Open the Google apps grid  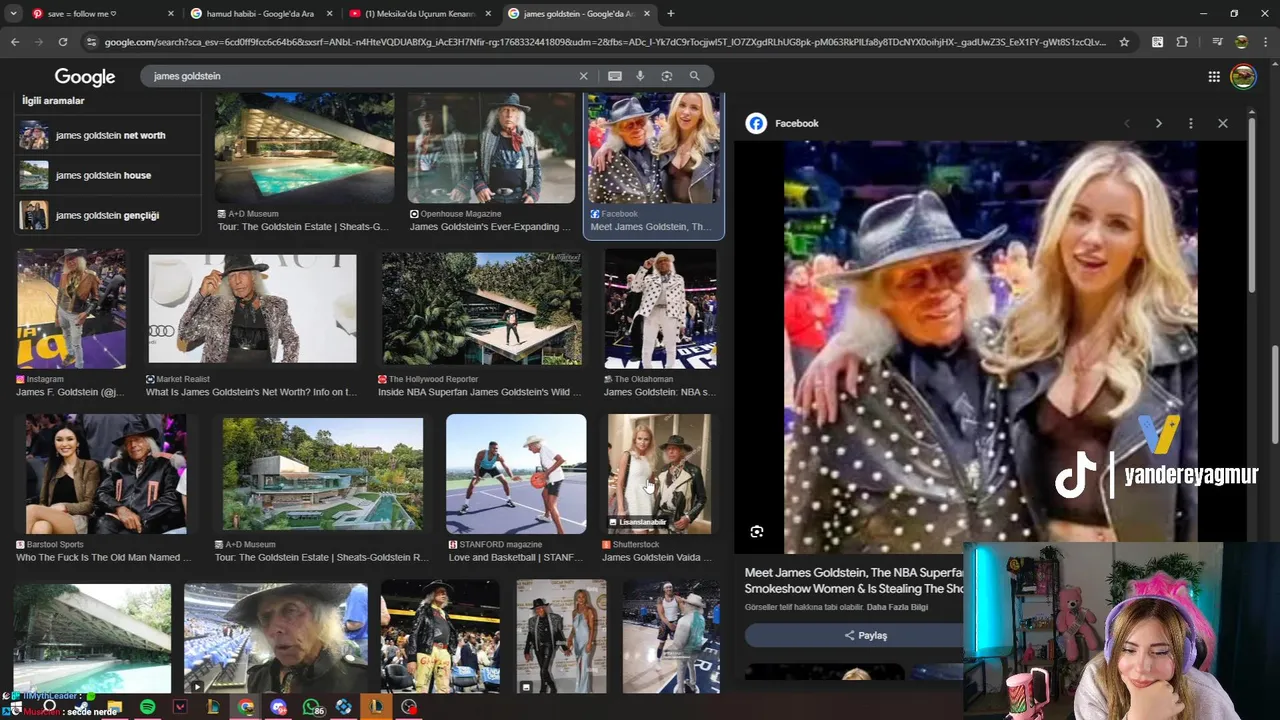tap(1214, 77)
